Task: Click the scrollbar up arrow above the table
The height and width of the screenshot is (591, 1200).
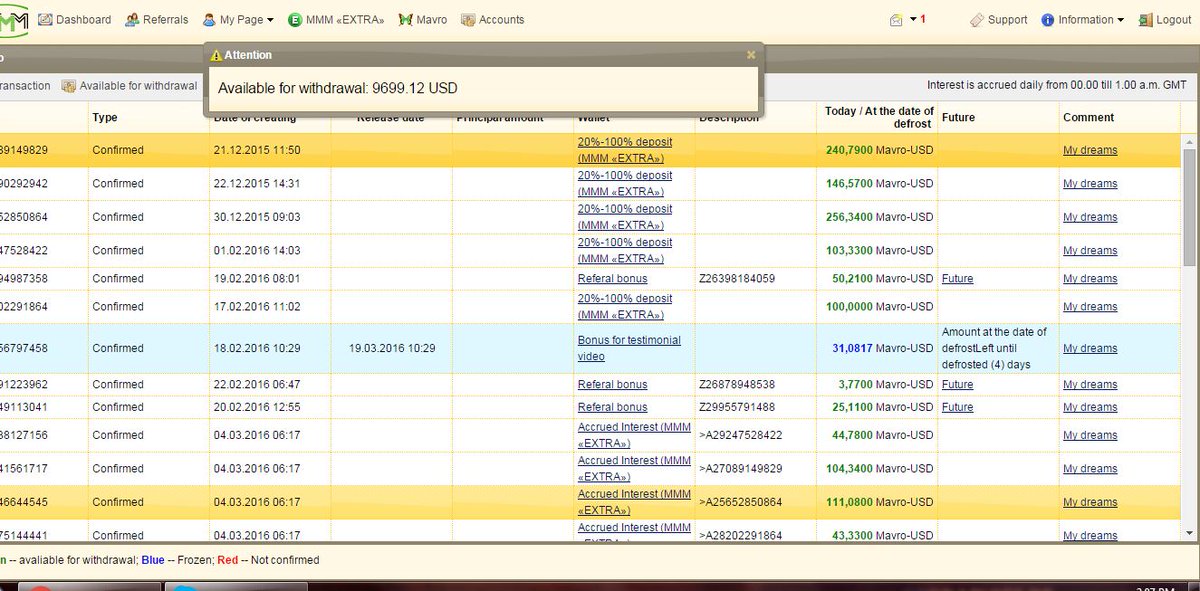Action: [1190, 142]
